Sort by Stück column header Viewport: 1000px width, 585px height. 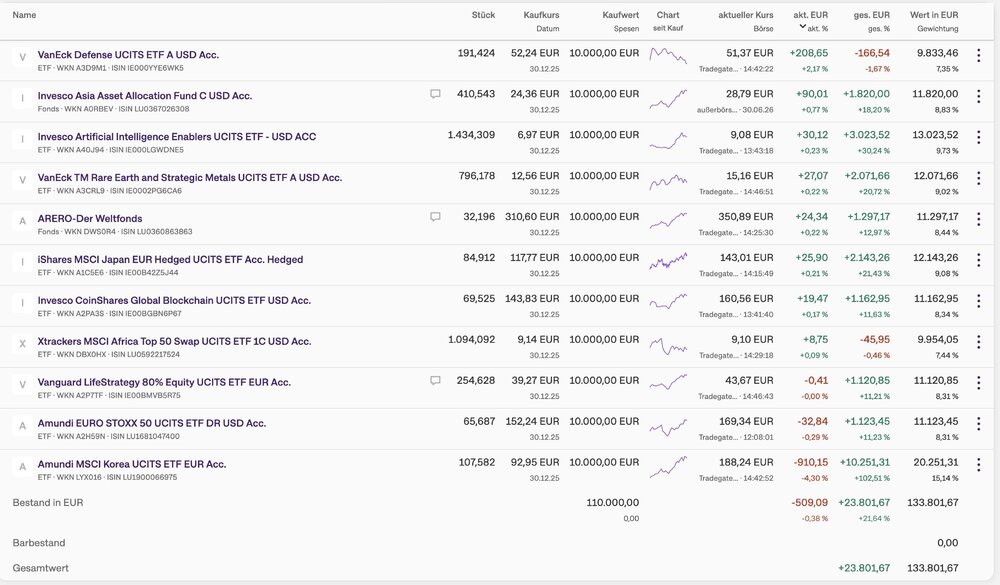[483, 15]
